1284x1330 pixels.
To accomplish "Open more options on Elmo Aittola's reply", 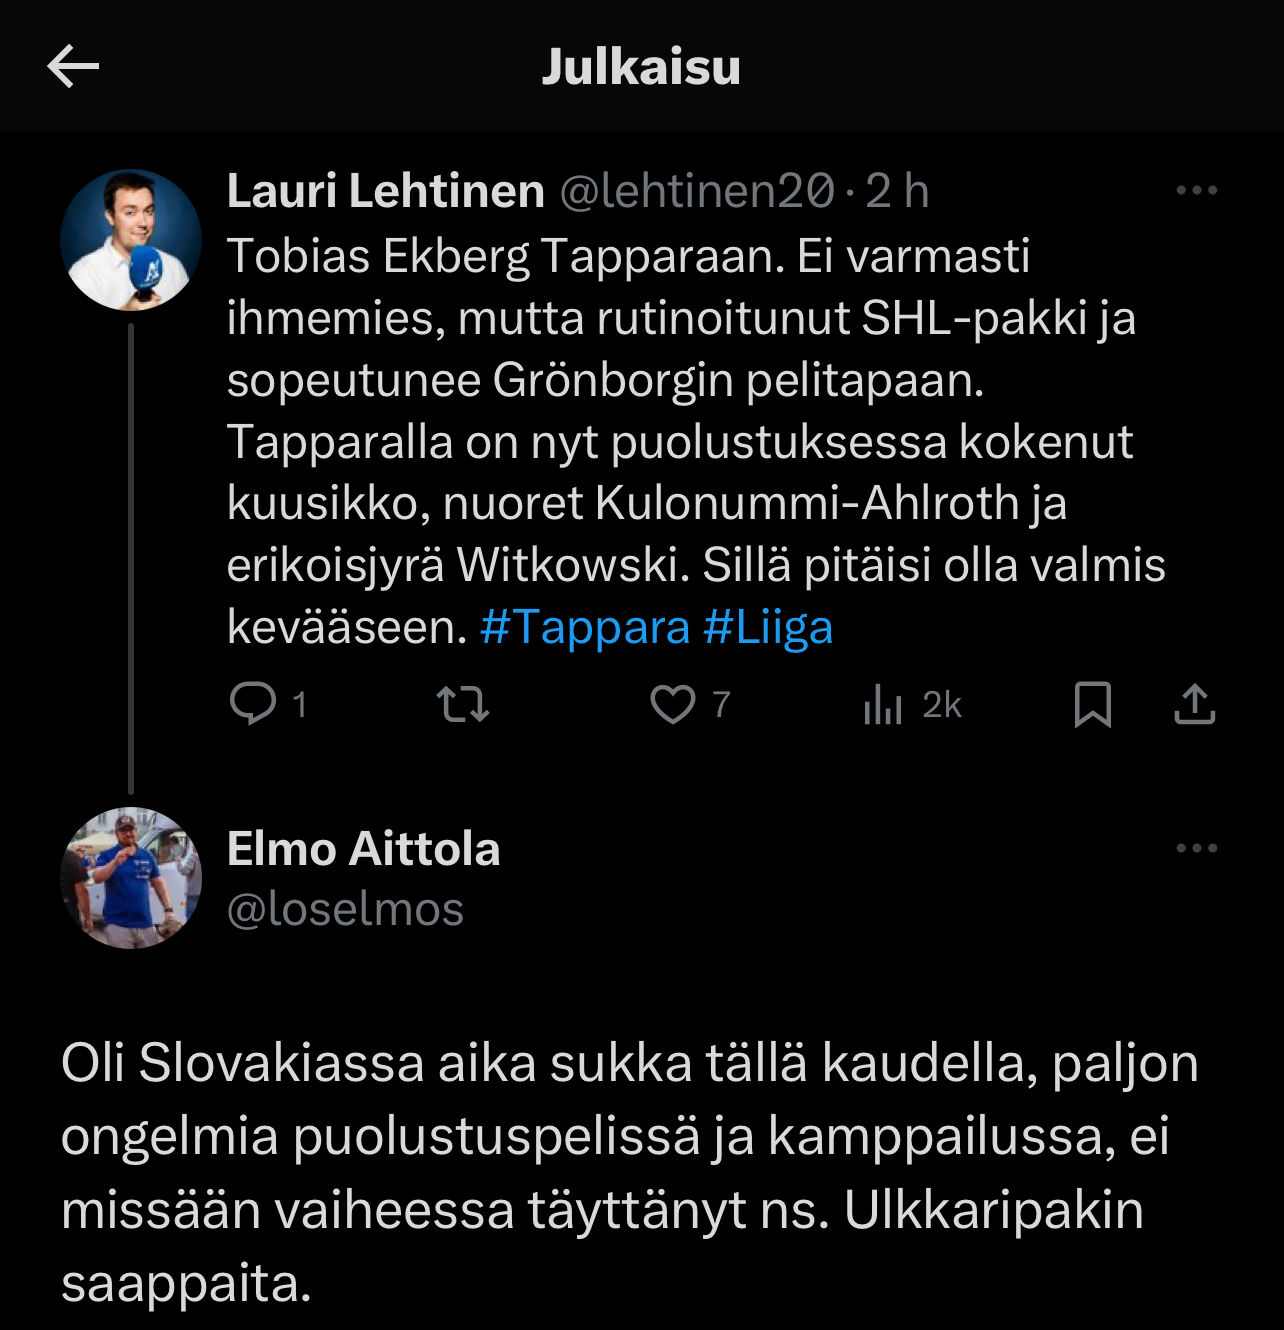I will point(1196,848).
